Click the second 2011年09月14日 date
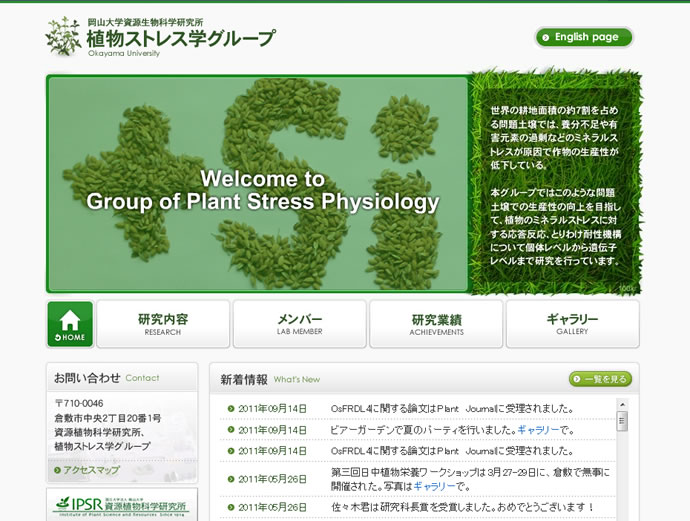The width and height of the screenshot is (690, 521). 272,430
